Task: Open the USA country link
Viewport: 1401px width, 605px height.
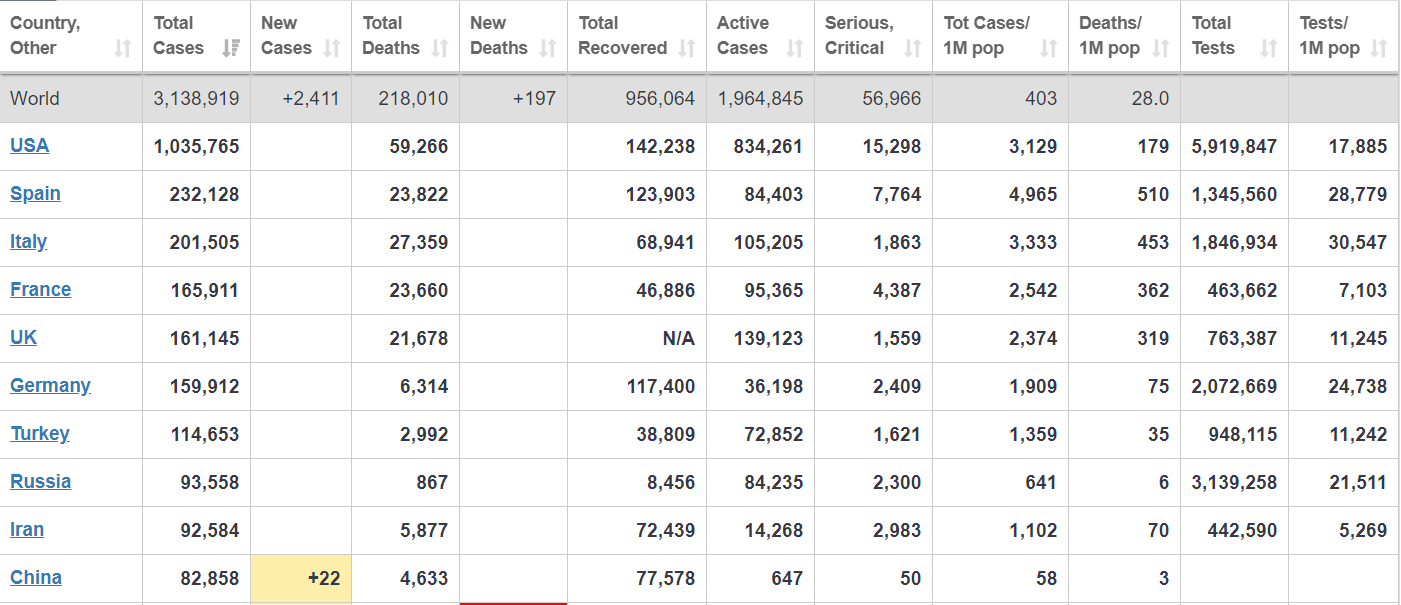Action: [29, 145]
